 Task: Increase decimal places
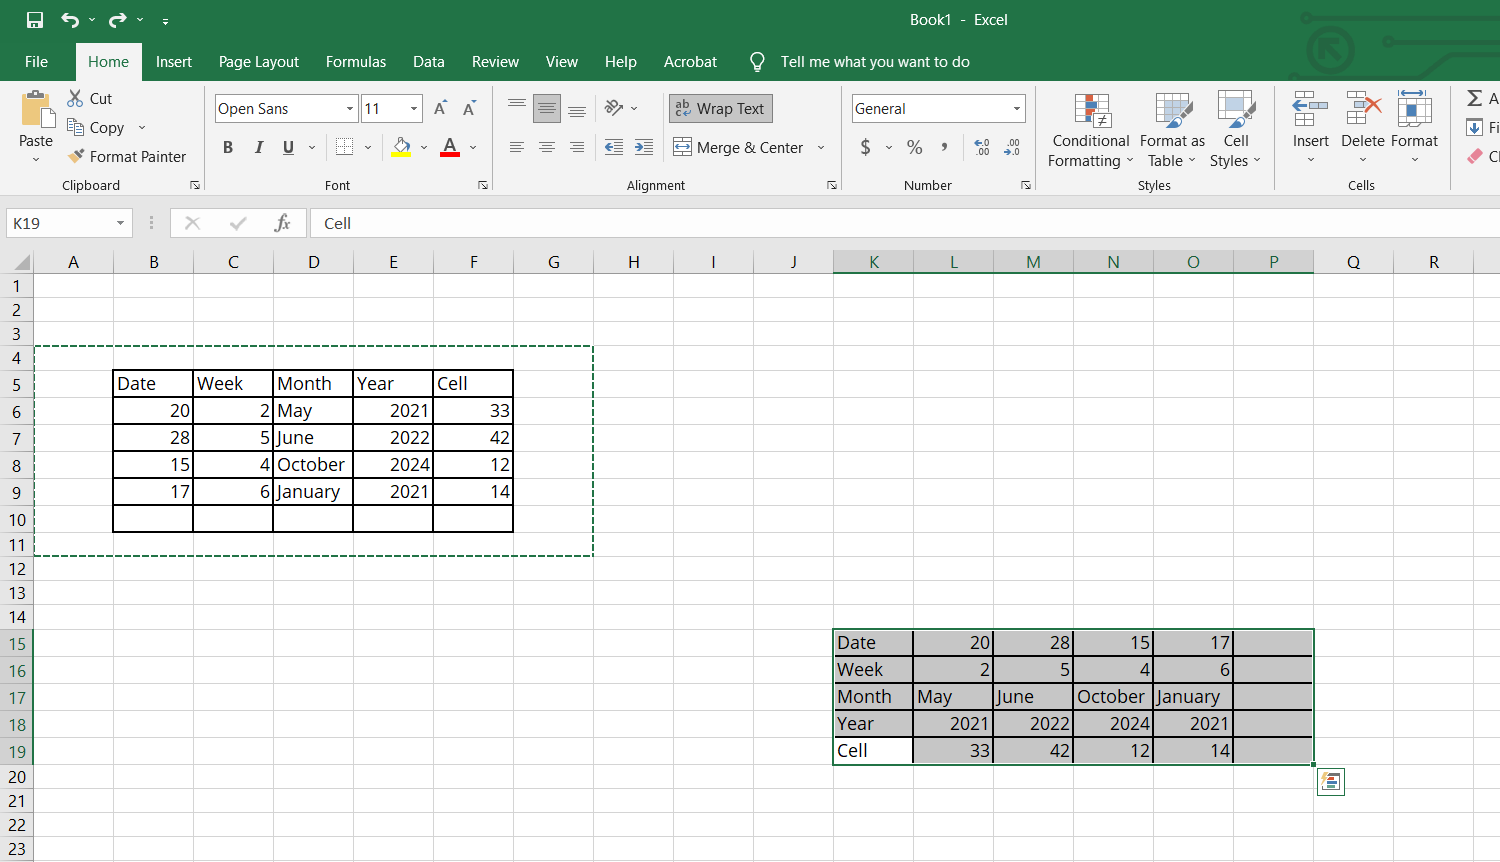(982, 146)
